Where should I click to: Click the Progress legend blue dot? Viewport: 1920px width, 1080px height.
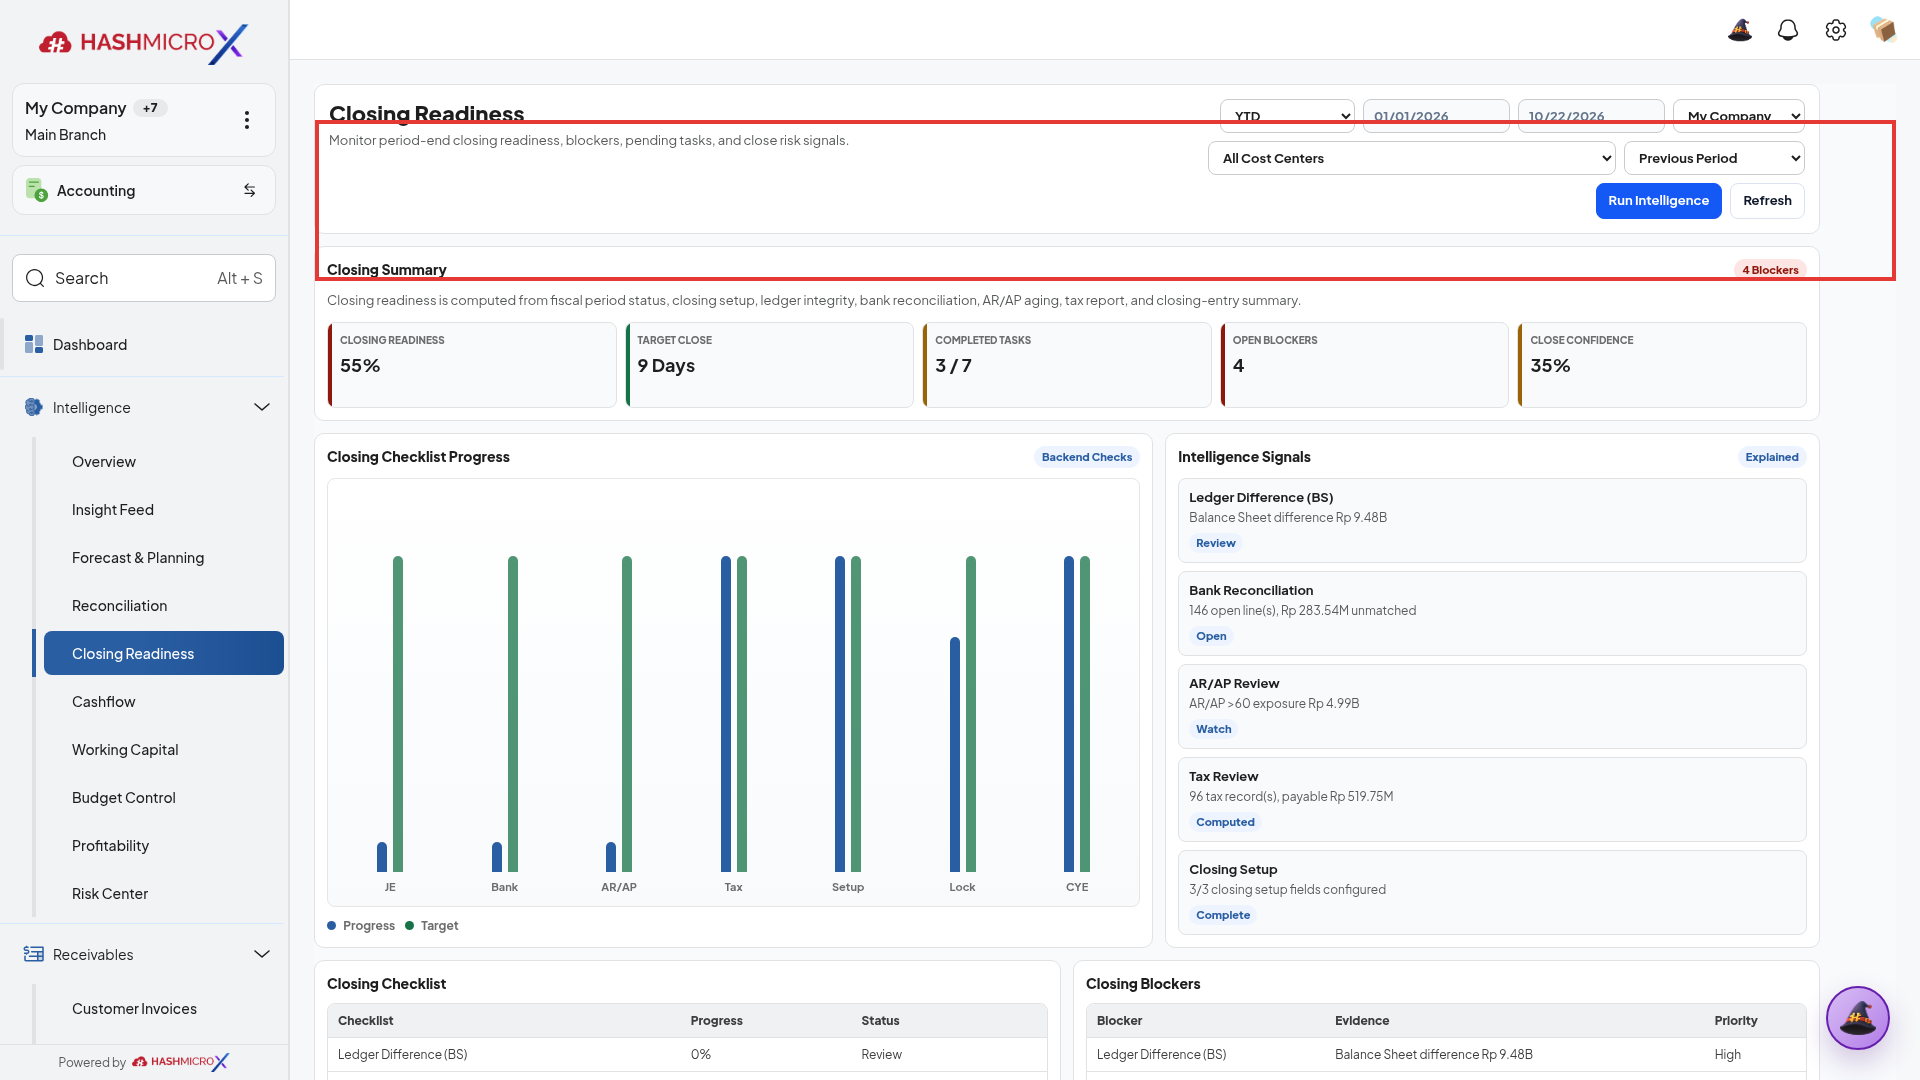331,925
